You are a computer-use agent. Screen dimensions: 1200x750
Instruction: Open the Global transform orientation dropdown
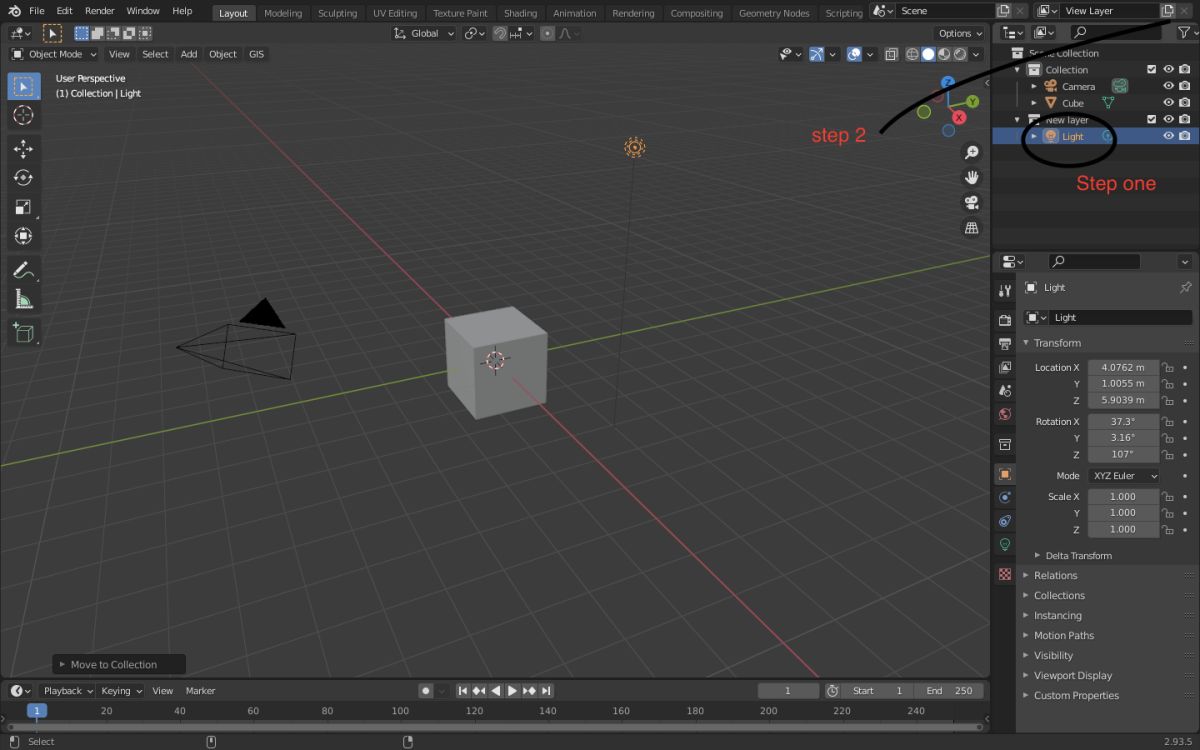coord(425,33)
